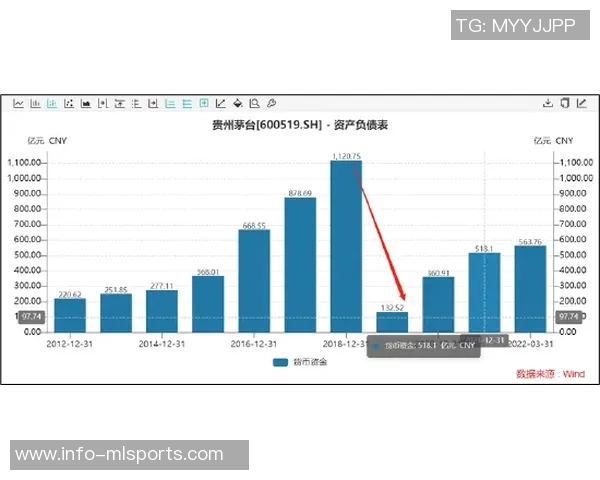Click the bar labeled 878.69

[x=300, y=265]
